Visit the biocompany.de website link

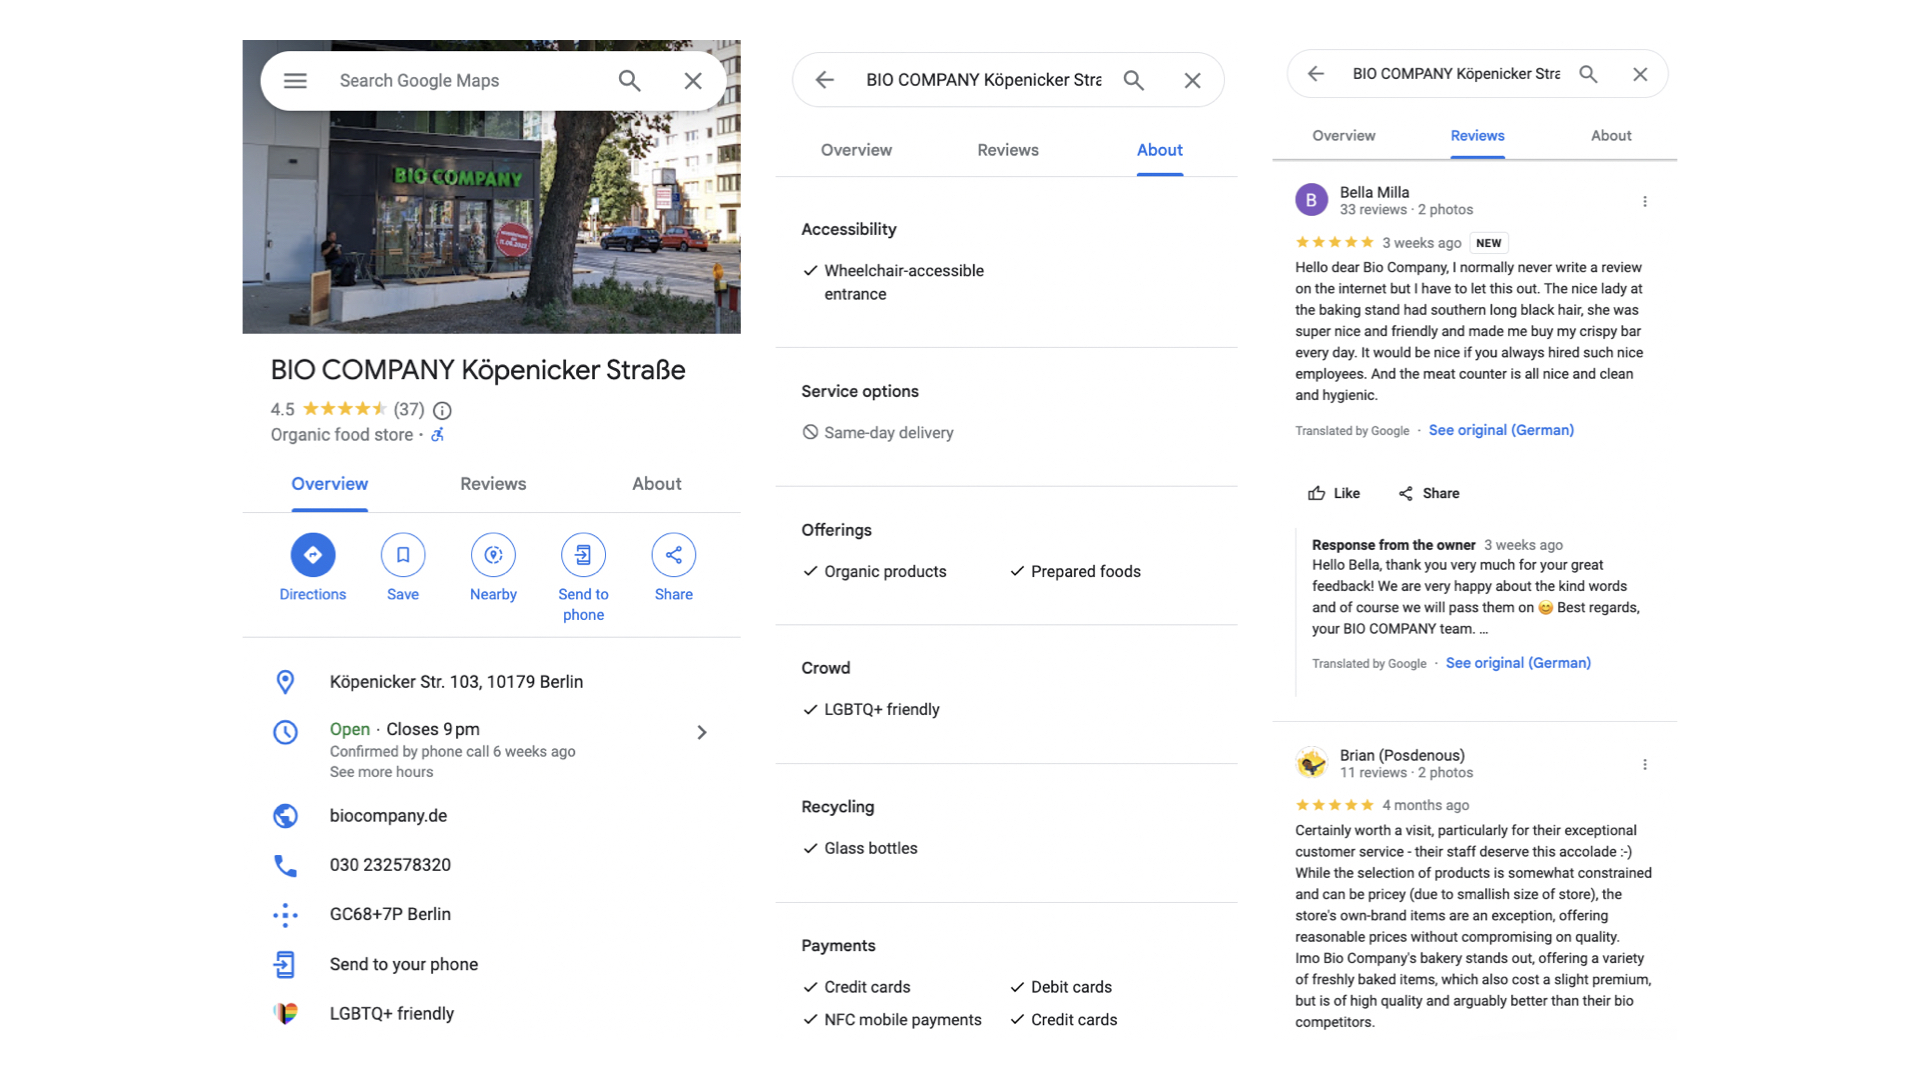(388, 815)
